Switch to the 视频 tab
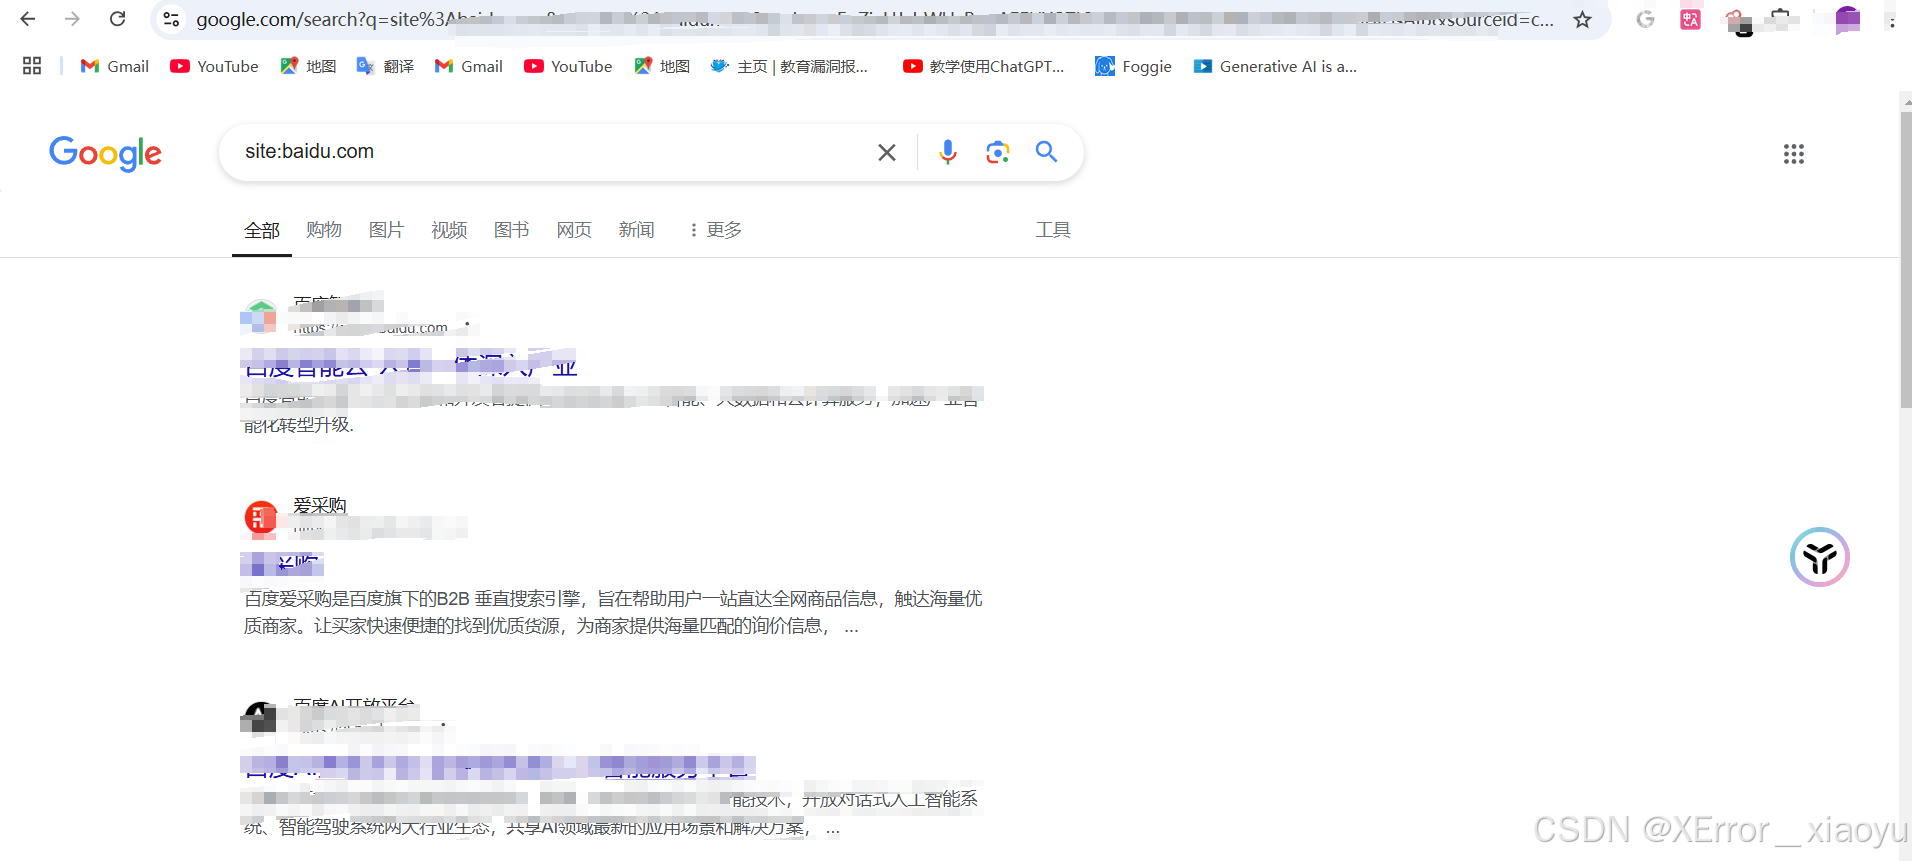This screenshot has height=861, width=1912. tap(449, 230)
